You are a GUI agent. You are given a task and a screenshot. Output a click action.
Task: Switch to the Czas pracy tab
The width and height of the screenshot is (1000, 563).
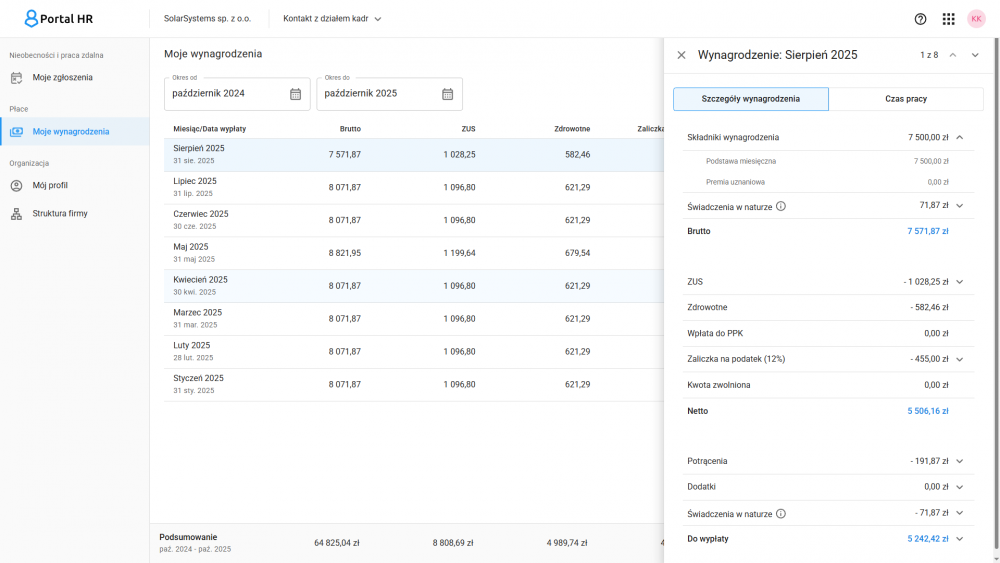pos(906,99)
